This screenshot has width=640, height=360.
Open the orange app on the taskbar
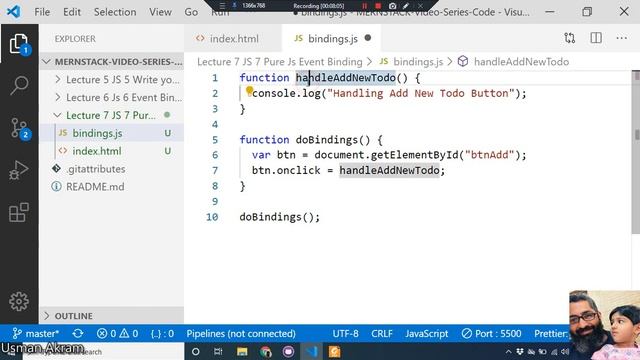coord(335,351)
